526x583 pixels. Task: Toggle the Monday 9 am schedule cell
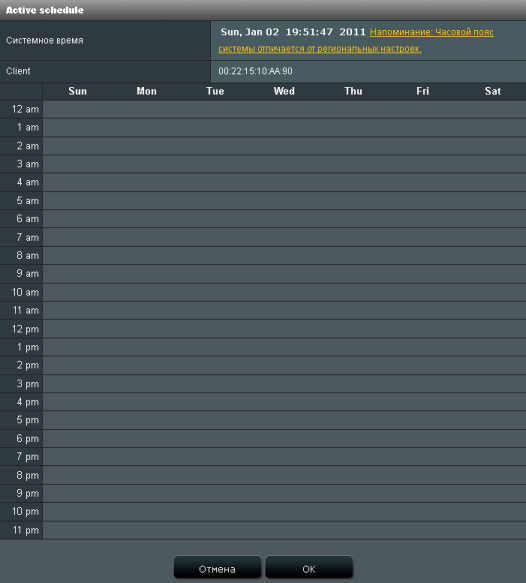click(146, 274)
